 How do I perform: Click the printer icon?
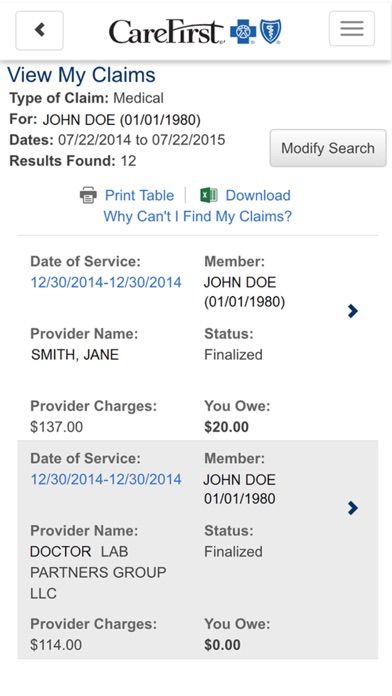click(x=88, y=195)
